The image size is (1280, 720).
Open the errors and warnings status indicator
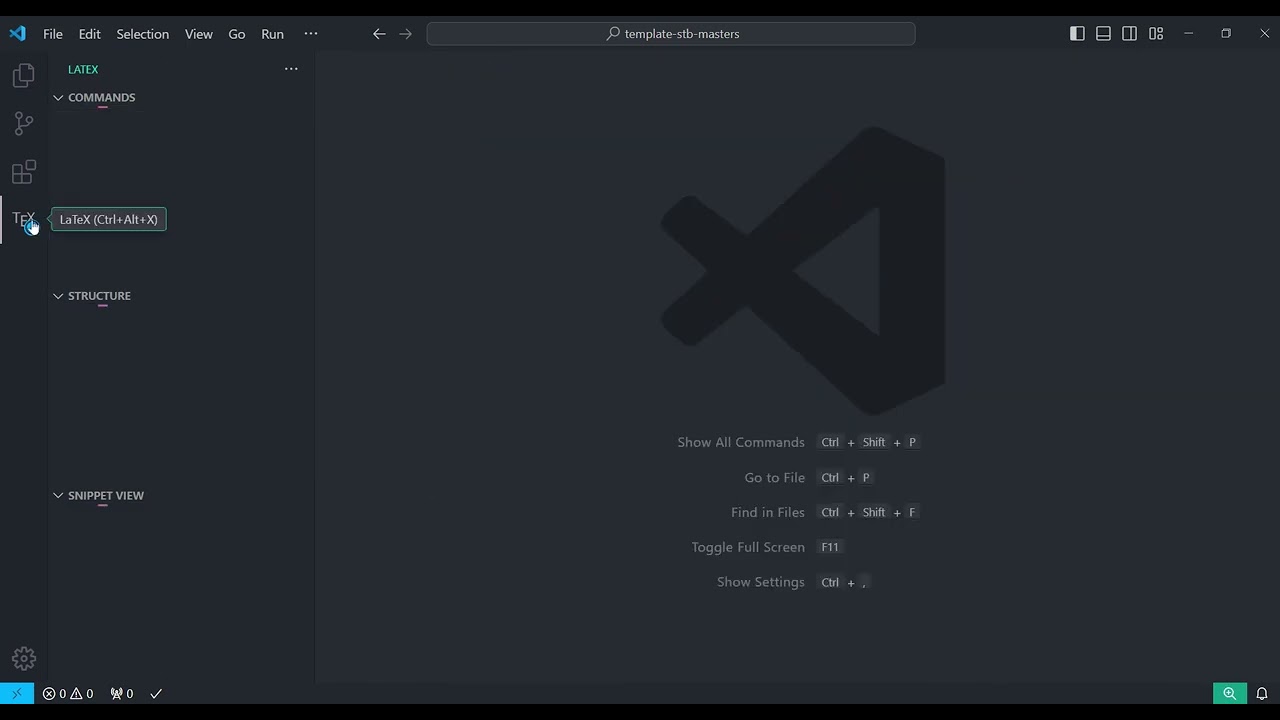tap(68, 693)
